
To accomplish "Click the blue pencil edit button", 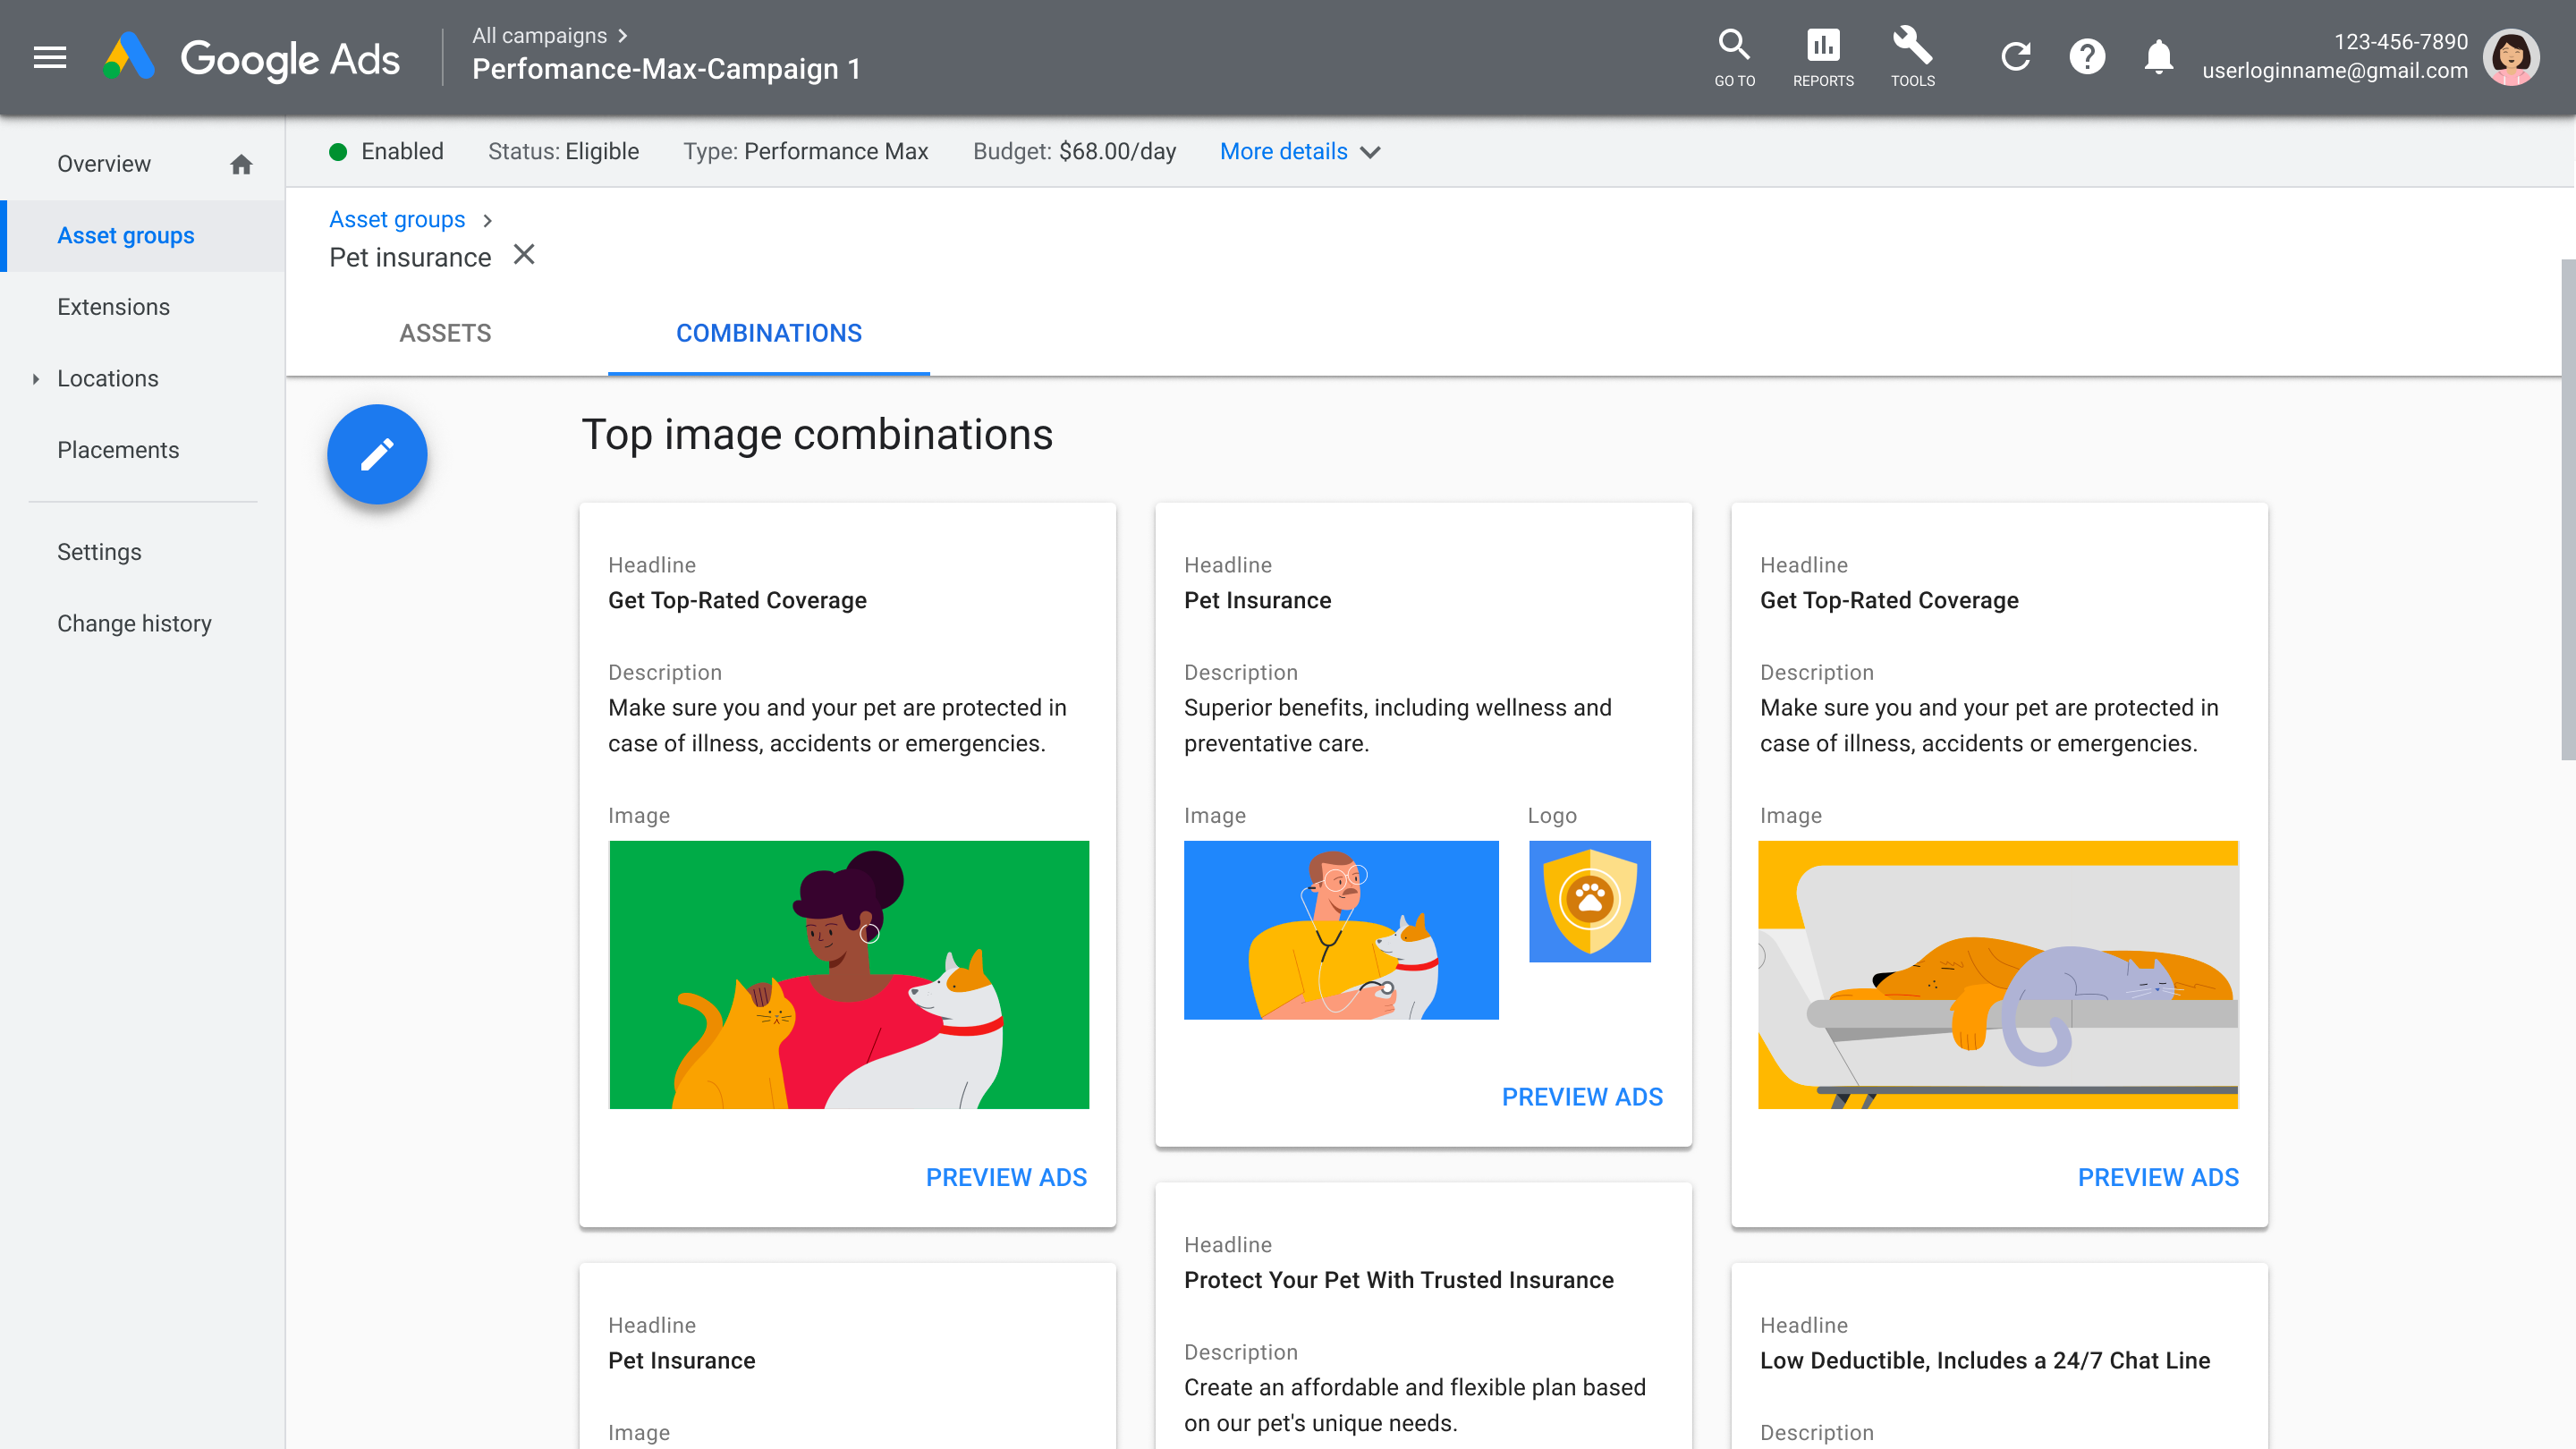I will click(377, 454).
